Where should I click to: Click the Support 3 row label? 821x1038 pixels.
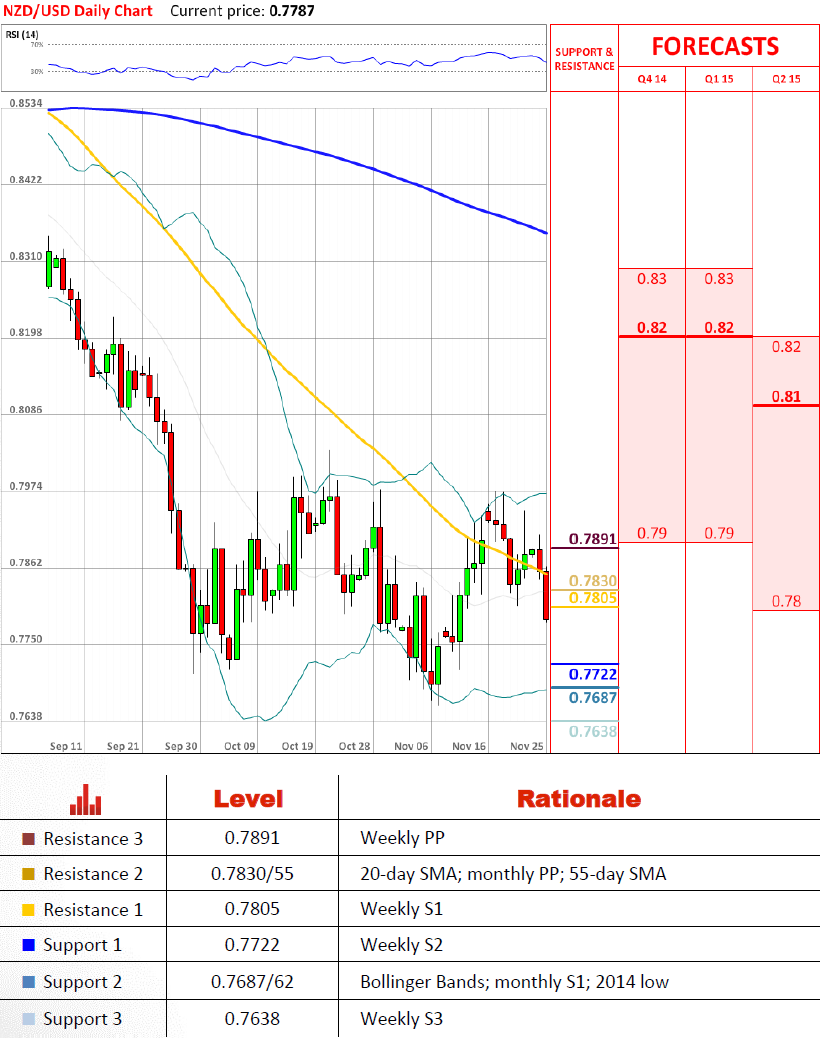(x=83, y=1019)
